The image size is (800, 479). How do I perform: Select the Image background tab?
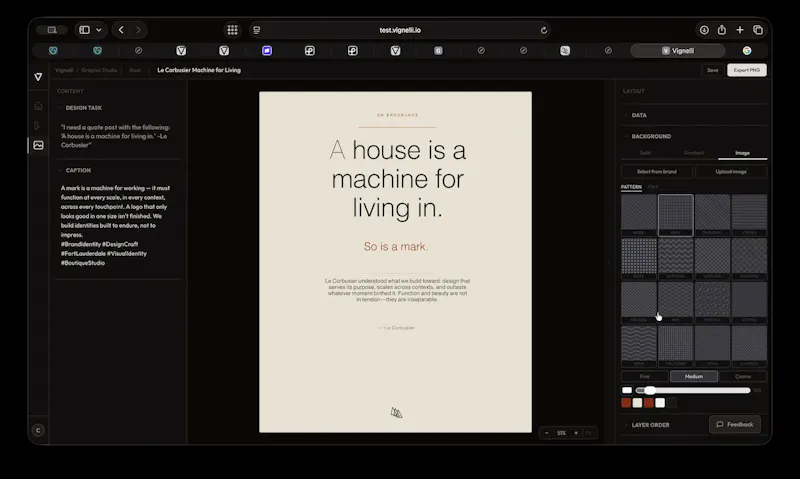click(742, 153)
